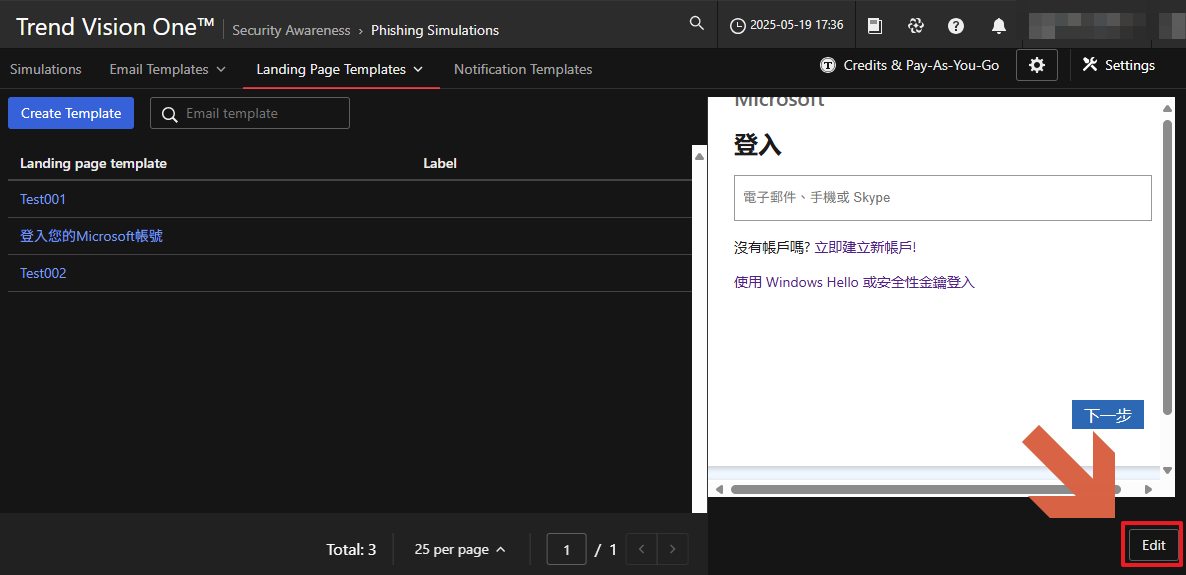The image size is (1186, 575).
Task: Expand the Landing Page Templates dropdown chevron
Action: point(418,69)
